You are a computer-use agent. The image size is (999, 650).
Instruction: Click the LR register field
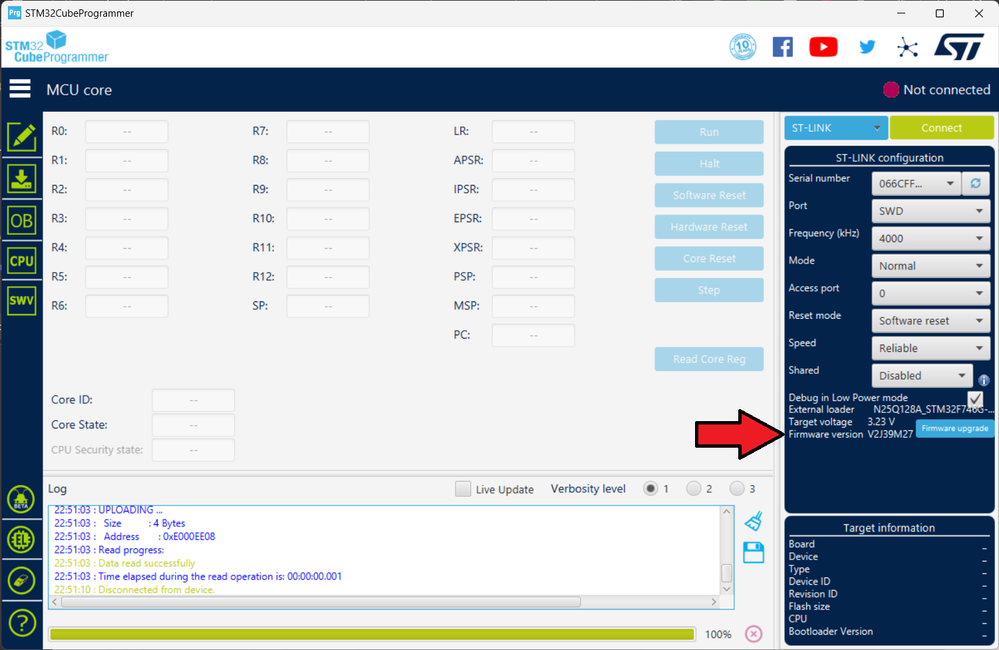533,131
